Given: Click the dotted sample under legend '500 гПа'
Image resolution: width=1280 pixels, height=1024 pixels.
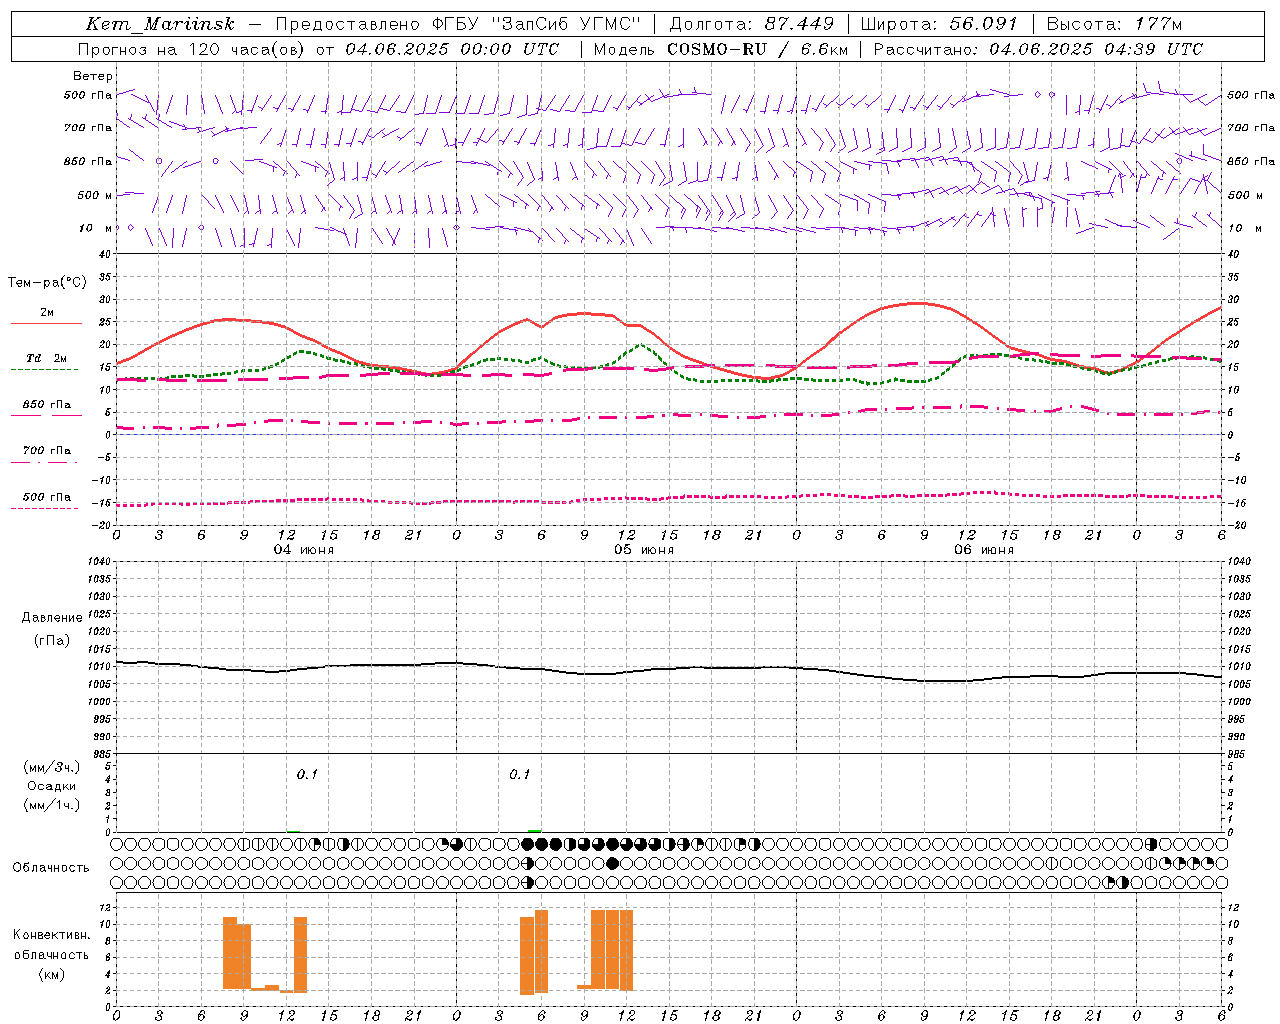Looking at the screenshot, I should pyautogui.click(x=46, y=508).
